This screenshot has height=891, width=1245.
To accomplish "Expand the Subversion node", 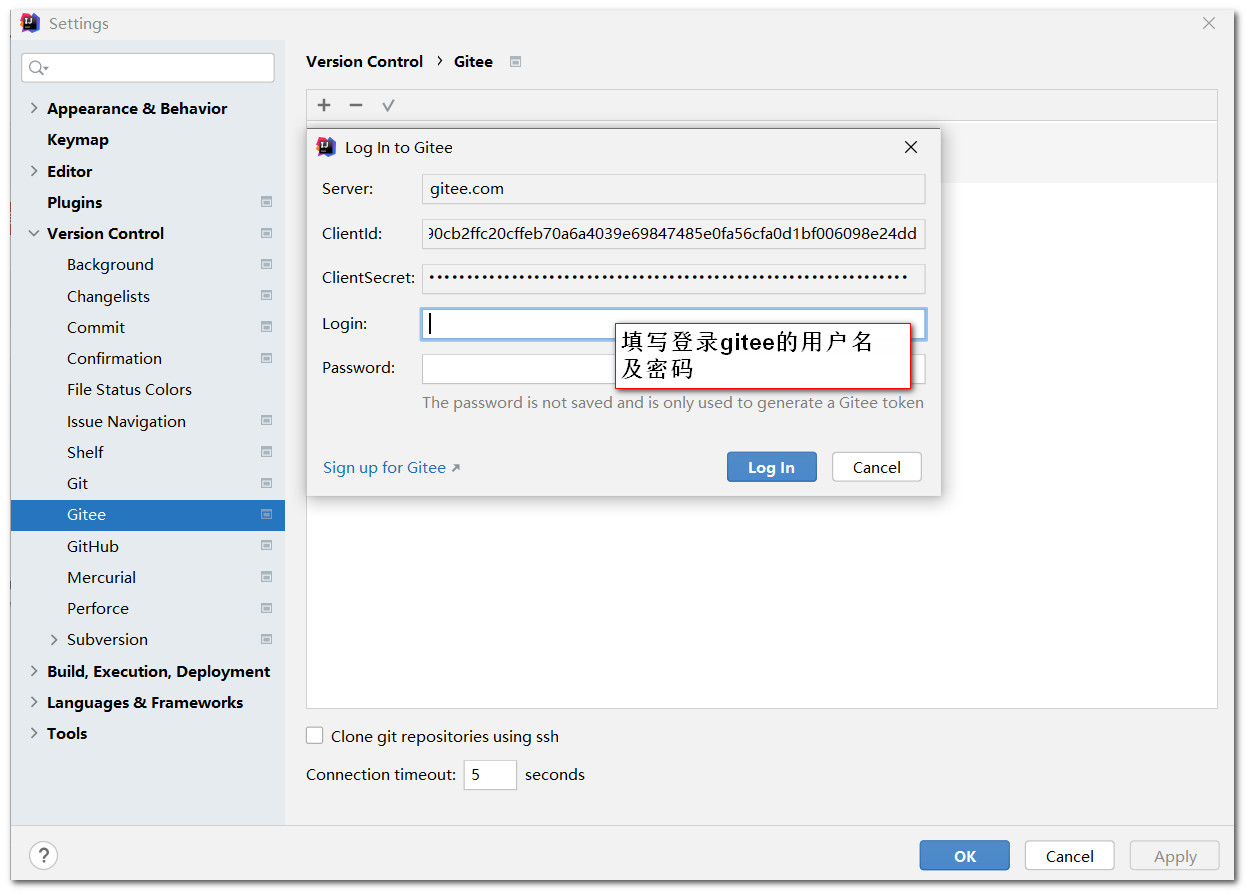I will pos(54,639).
